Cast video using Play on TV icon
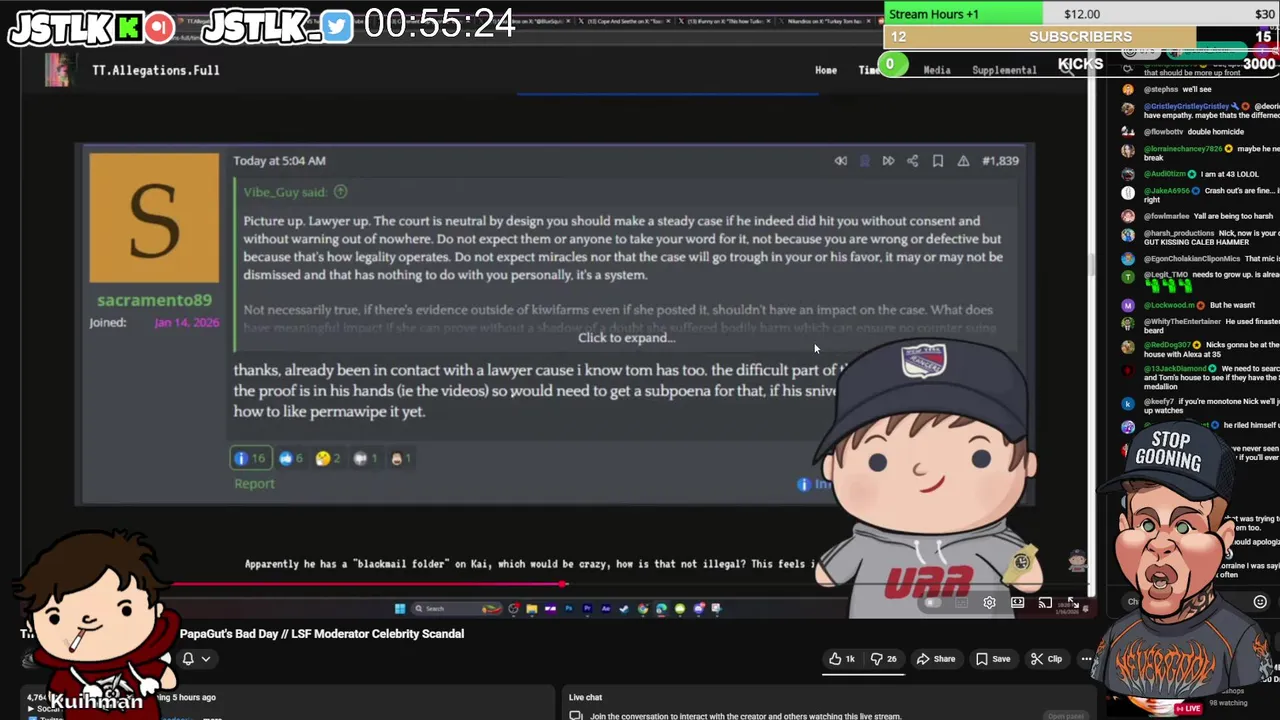This screenshot has width=1280, height=720. coord(1045,603)
